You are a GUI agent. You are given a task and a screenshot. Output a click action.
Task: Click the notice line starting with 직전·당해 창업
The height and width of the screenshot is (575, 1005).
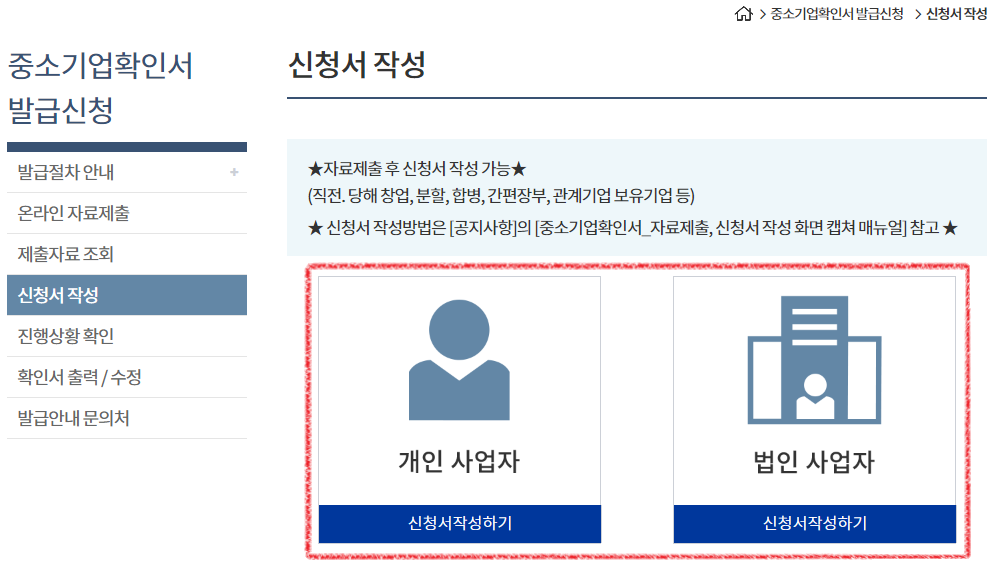click(501, 196)
